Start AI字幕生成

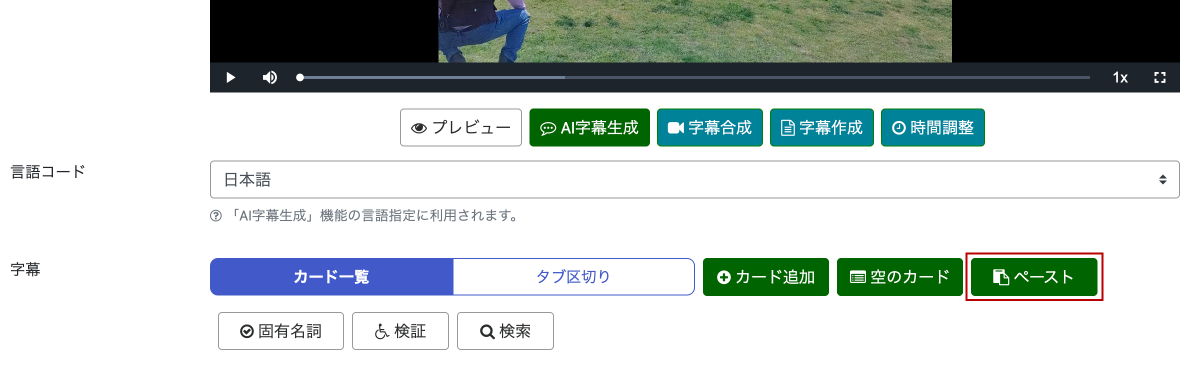pos(590,127)
